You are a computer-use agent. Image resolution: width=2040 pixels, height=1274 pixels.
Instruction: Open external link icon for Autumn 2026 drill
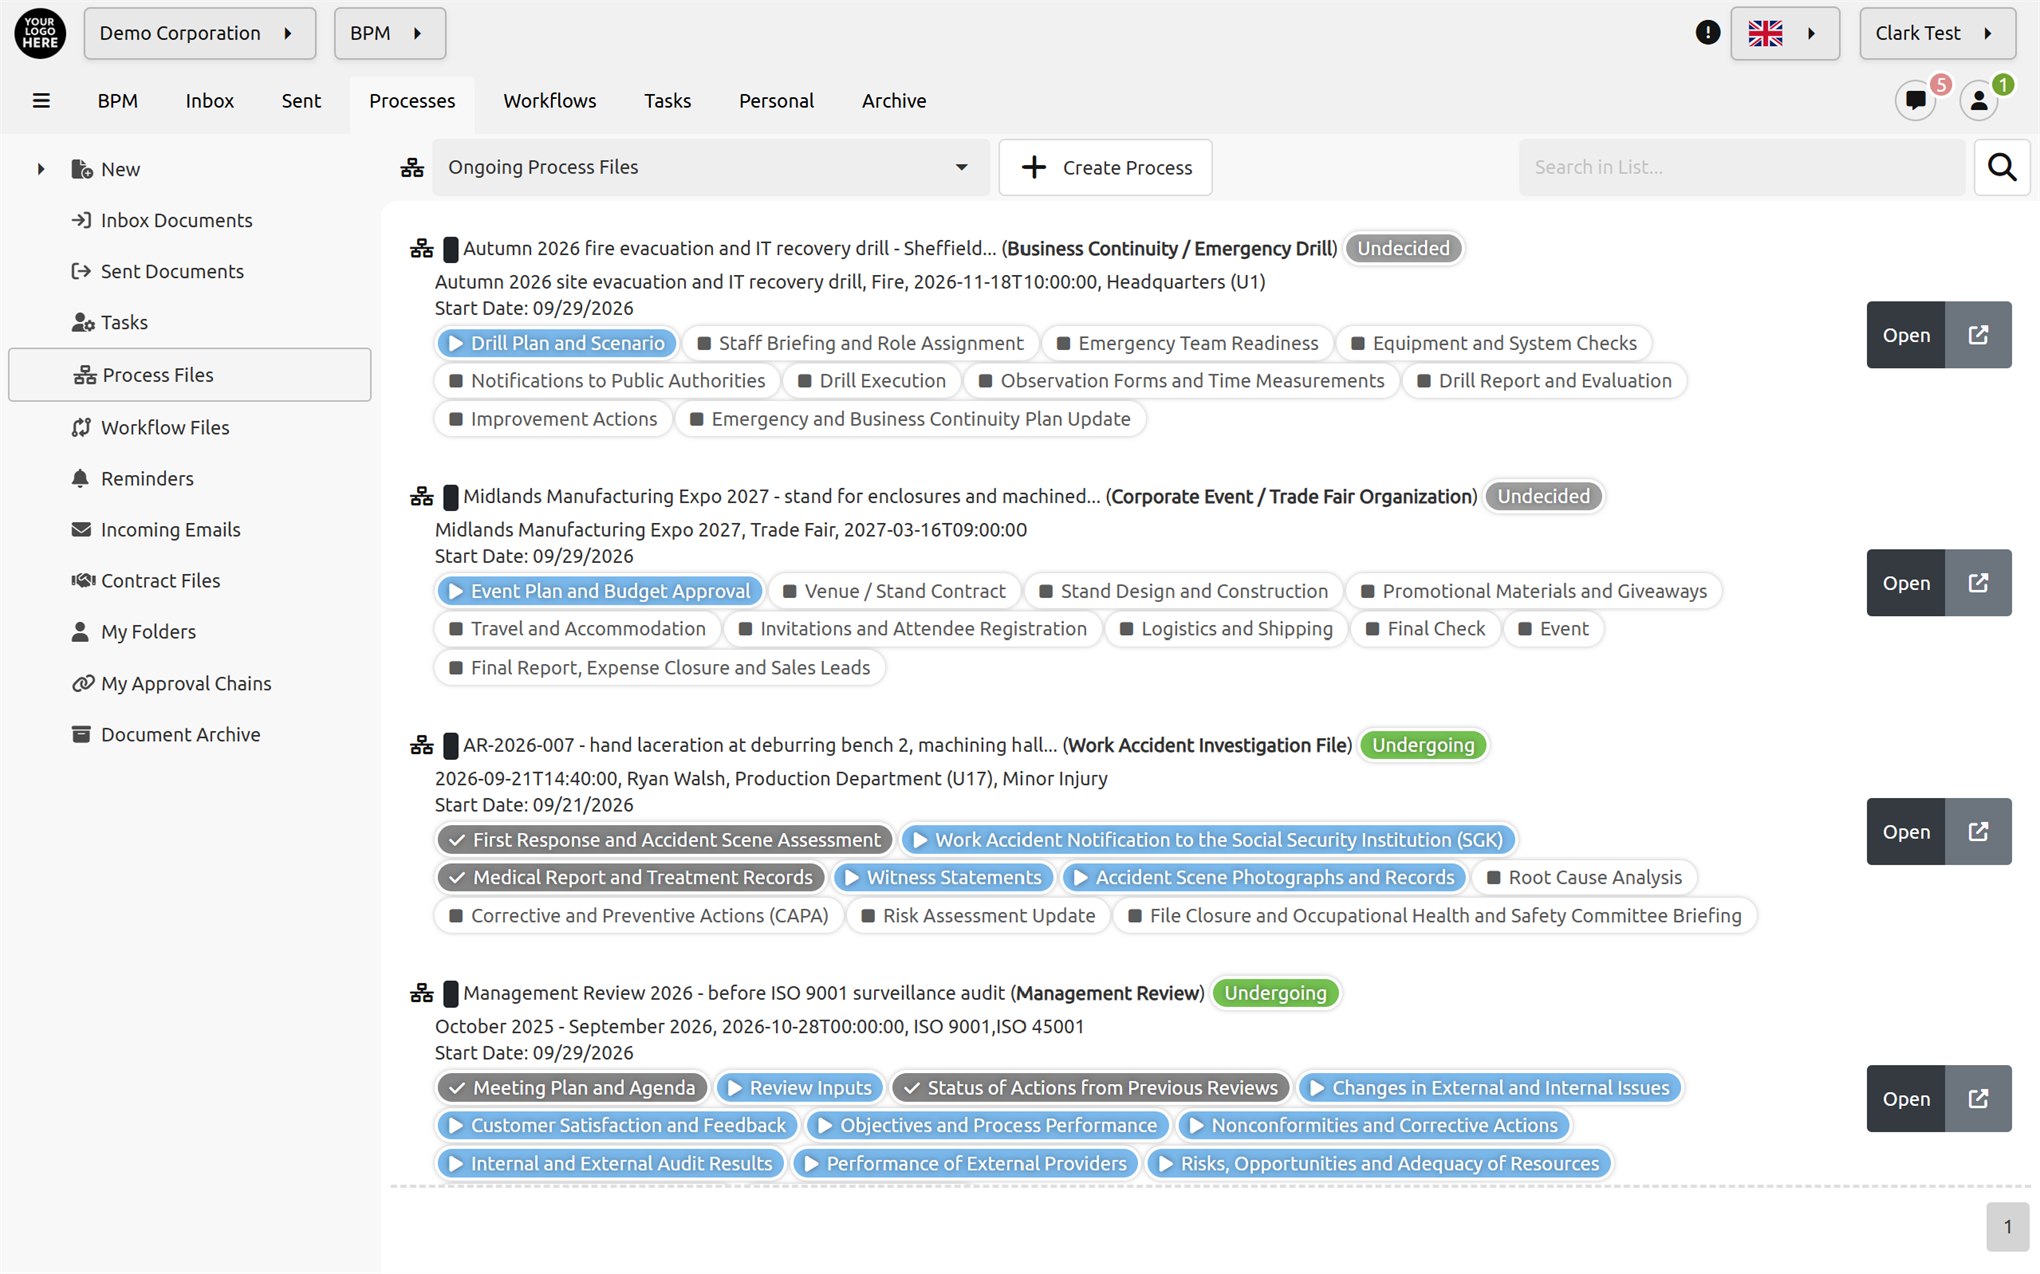pos(1978,335)
